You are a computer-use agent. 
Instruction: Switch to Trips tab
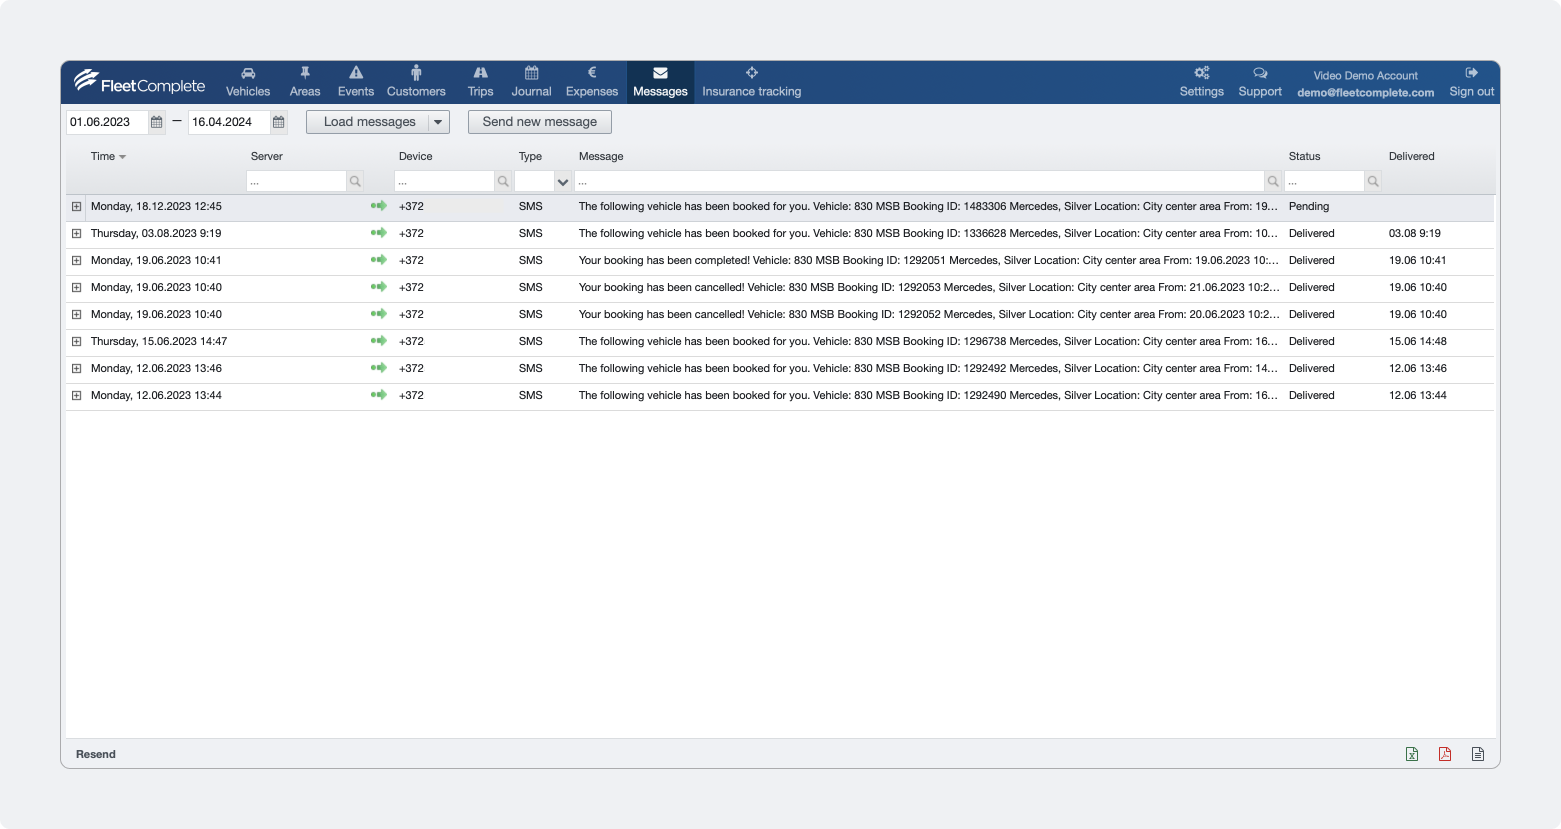480,82
